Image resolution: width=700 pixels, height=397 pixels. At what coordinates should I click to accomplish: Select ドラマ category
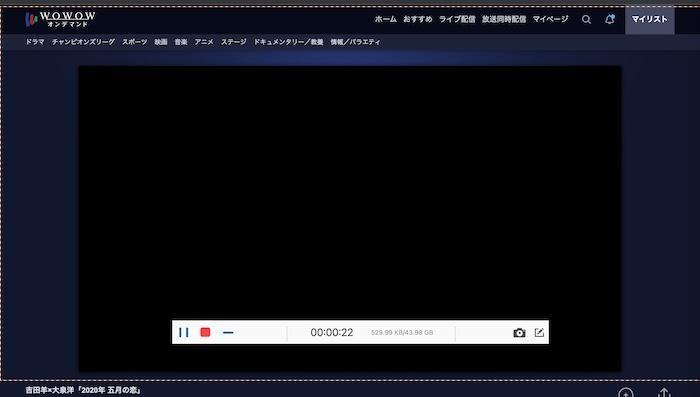[x=35, y=42]
